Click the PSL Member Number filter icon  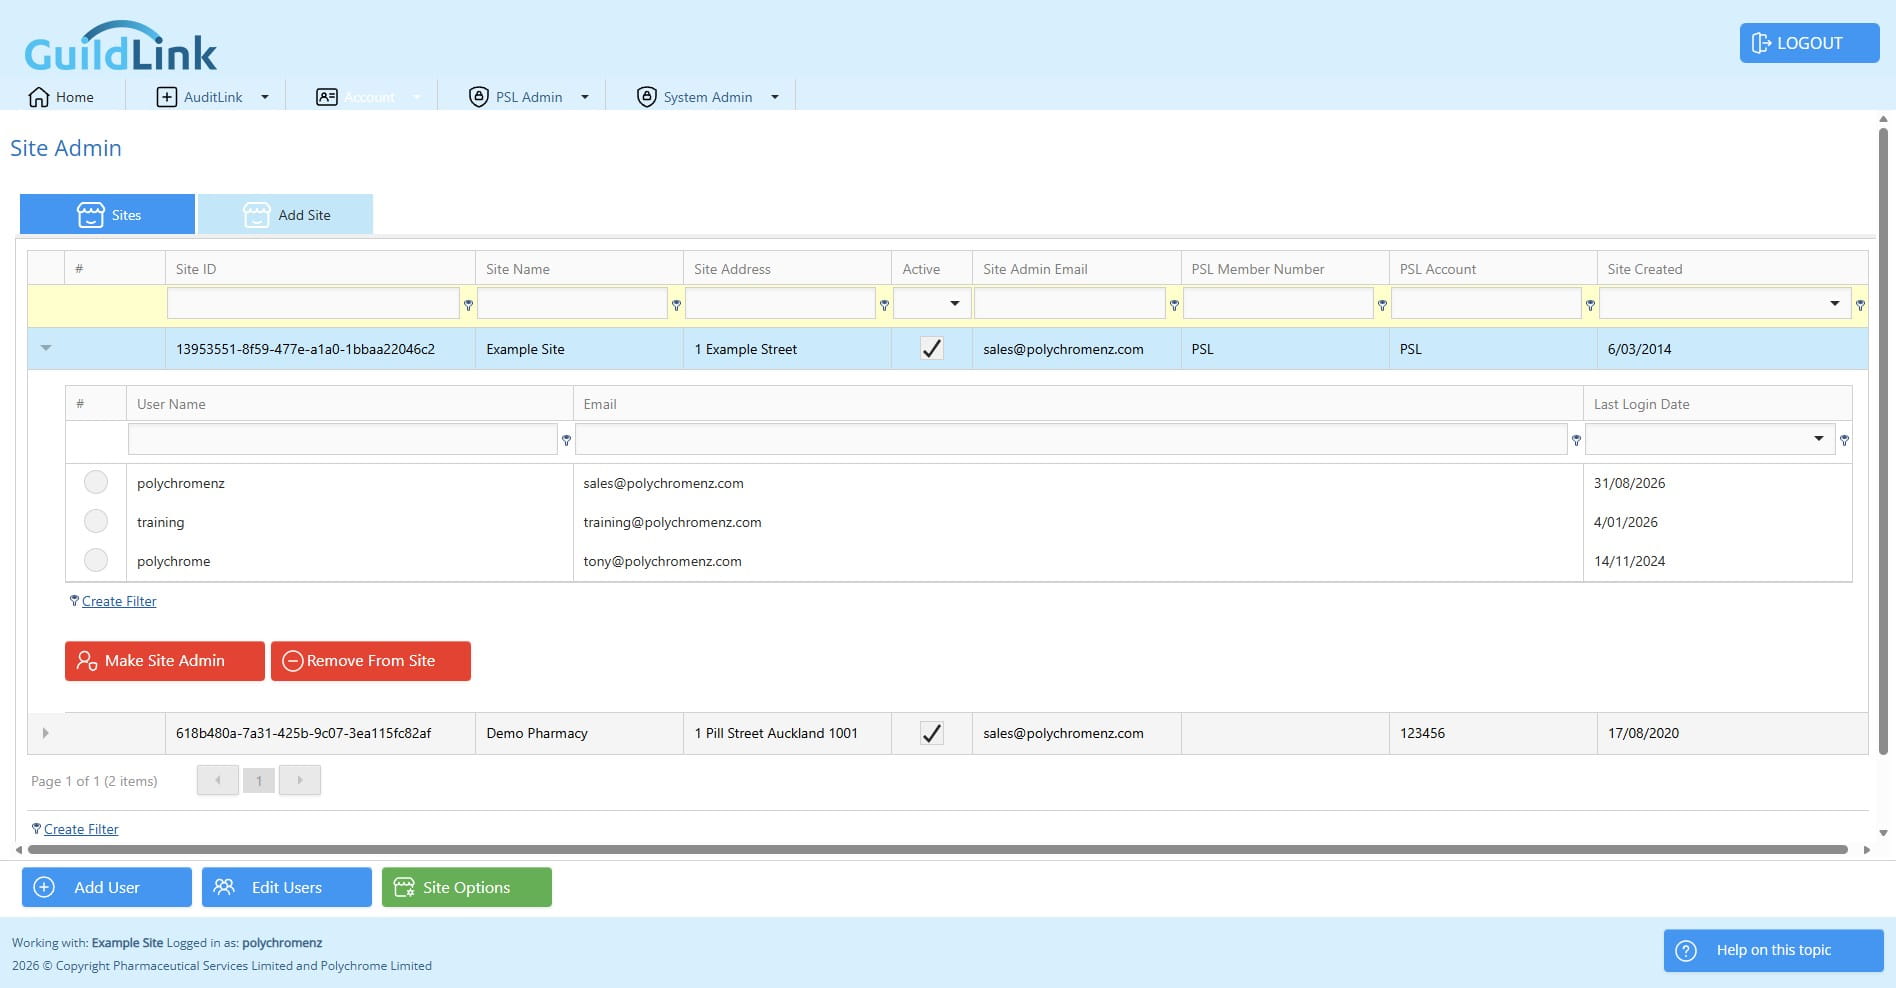tap(1382, 304)
